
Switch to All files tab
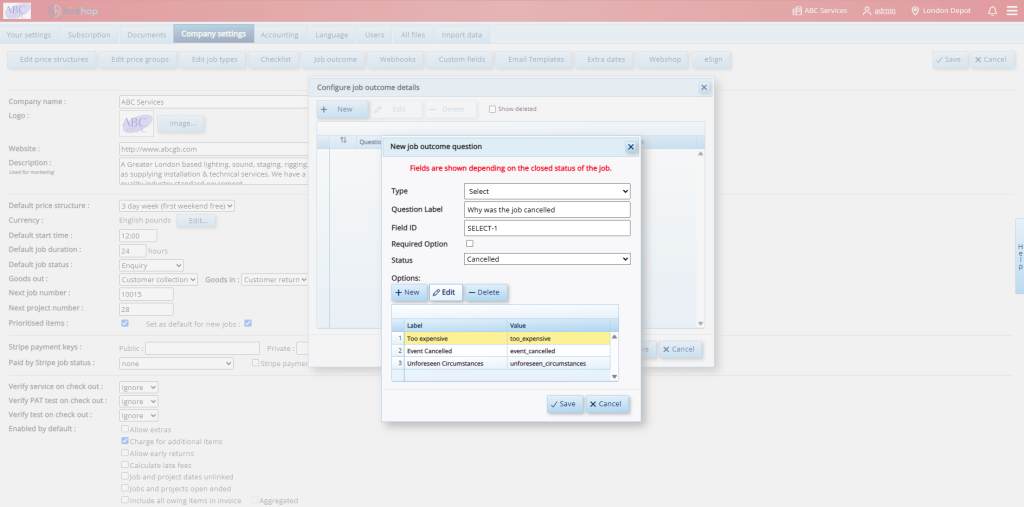point(413,35)
